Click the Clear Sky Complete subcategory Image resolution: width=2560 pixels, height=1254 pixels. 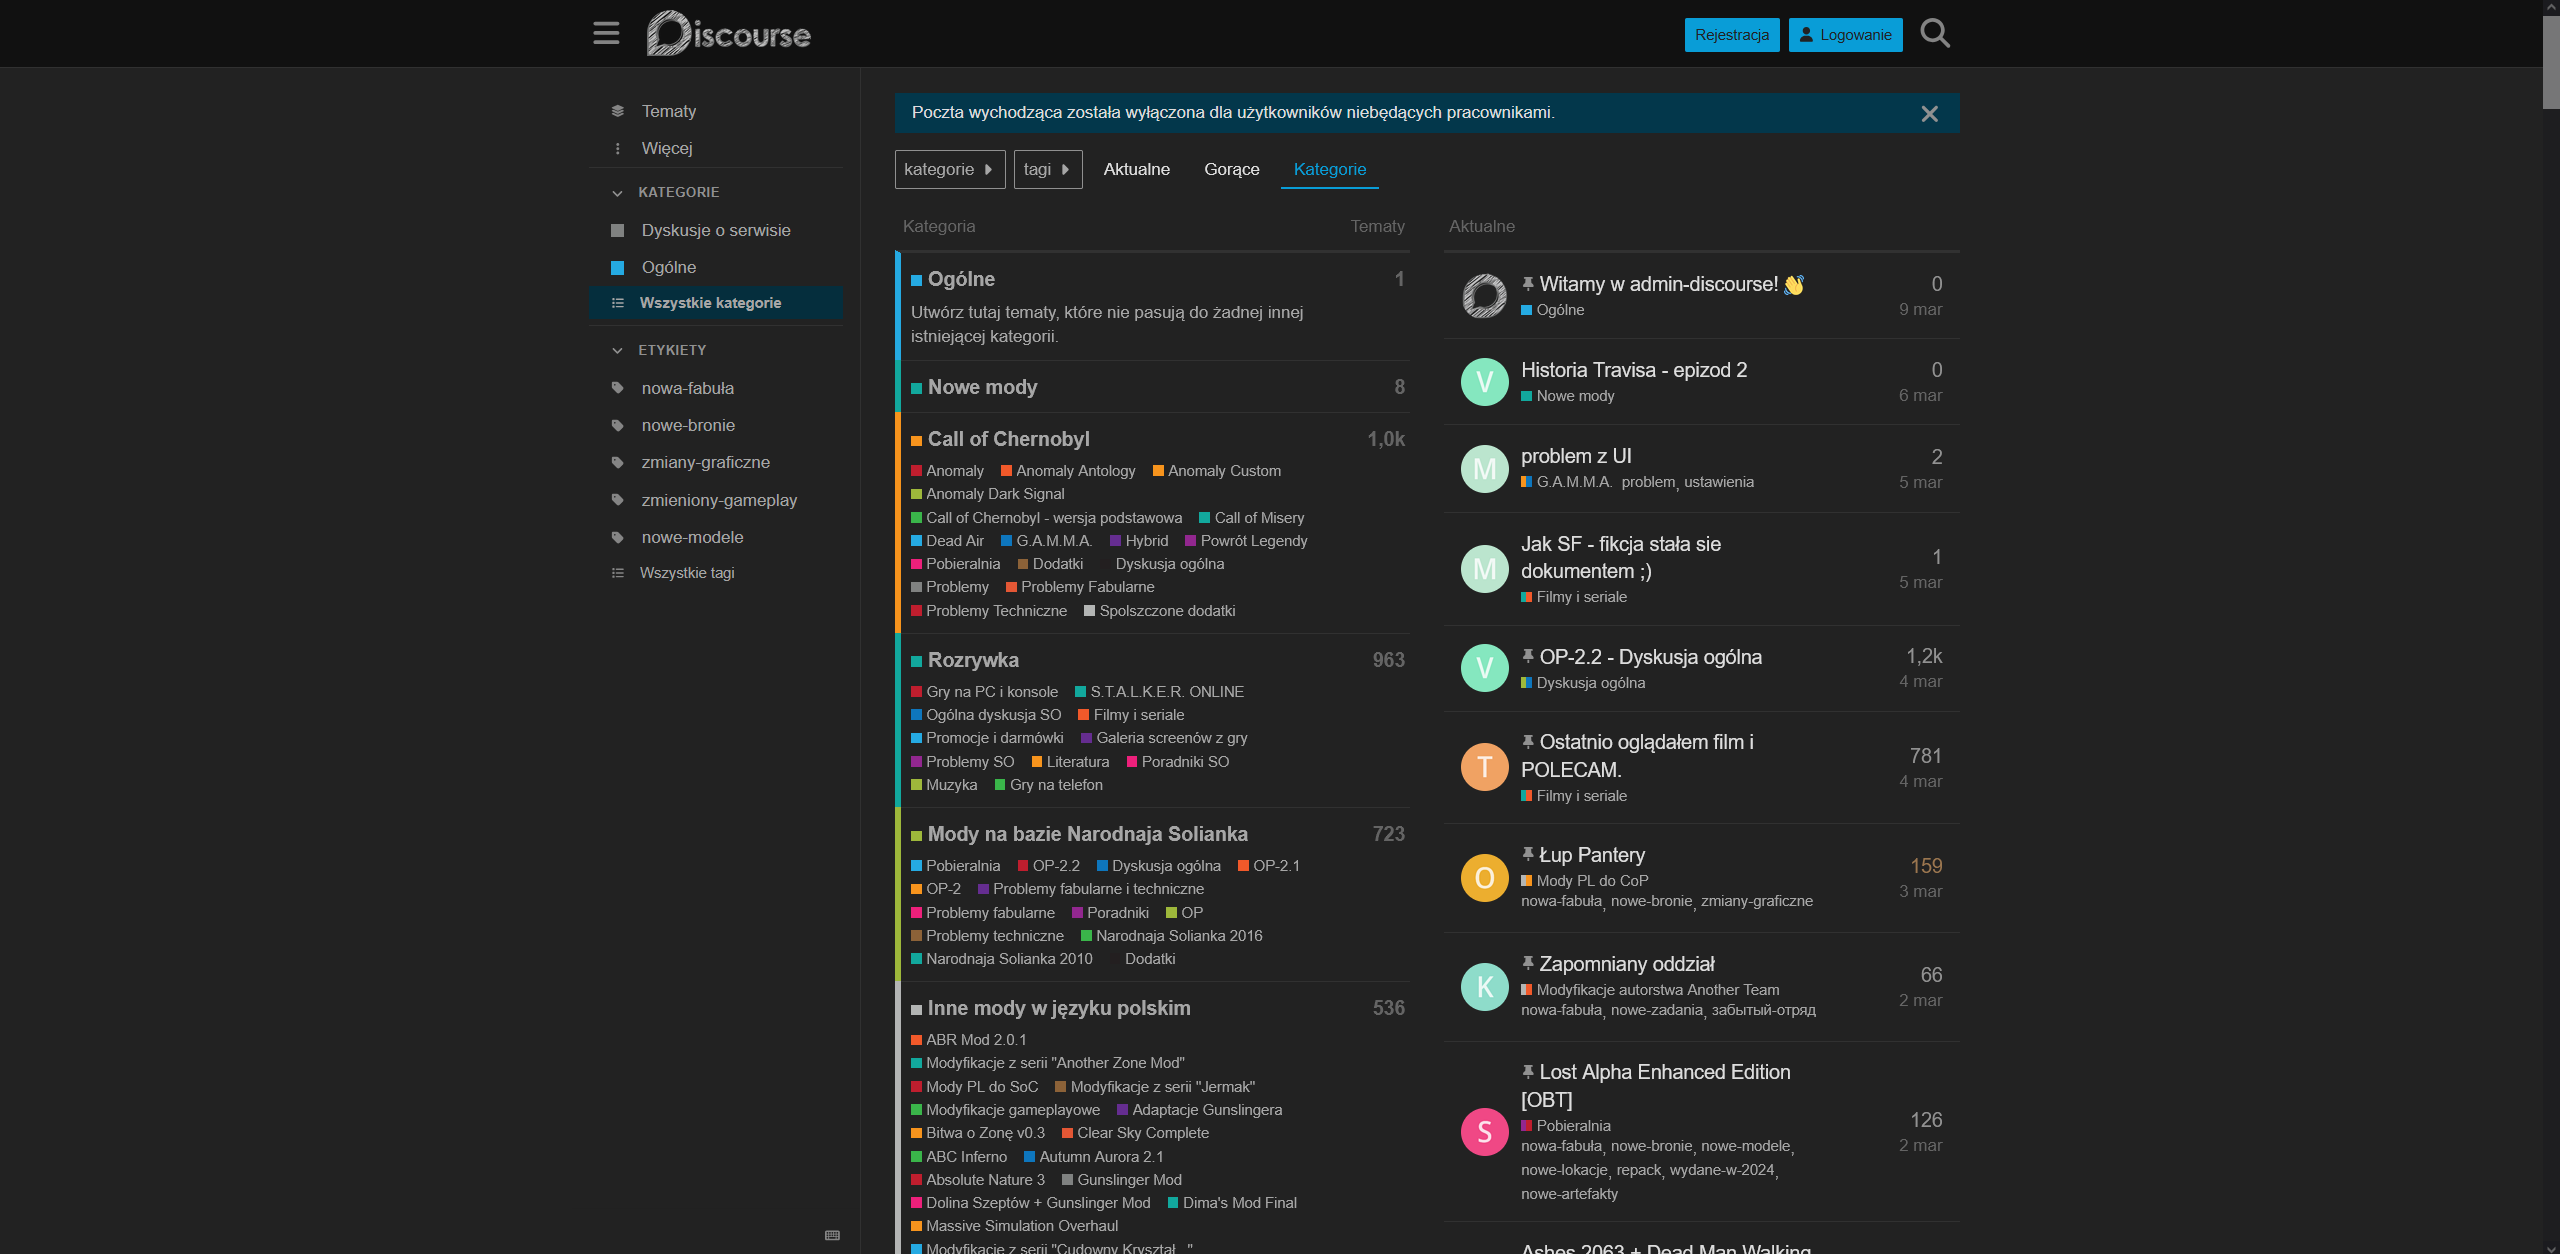click(x=1142, y=1133)
